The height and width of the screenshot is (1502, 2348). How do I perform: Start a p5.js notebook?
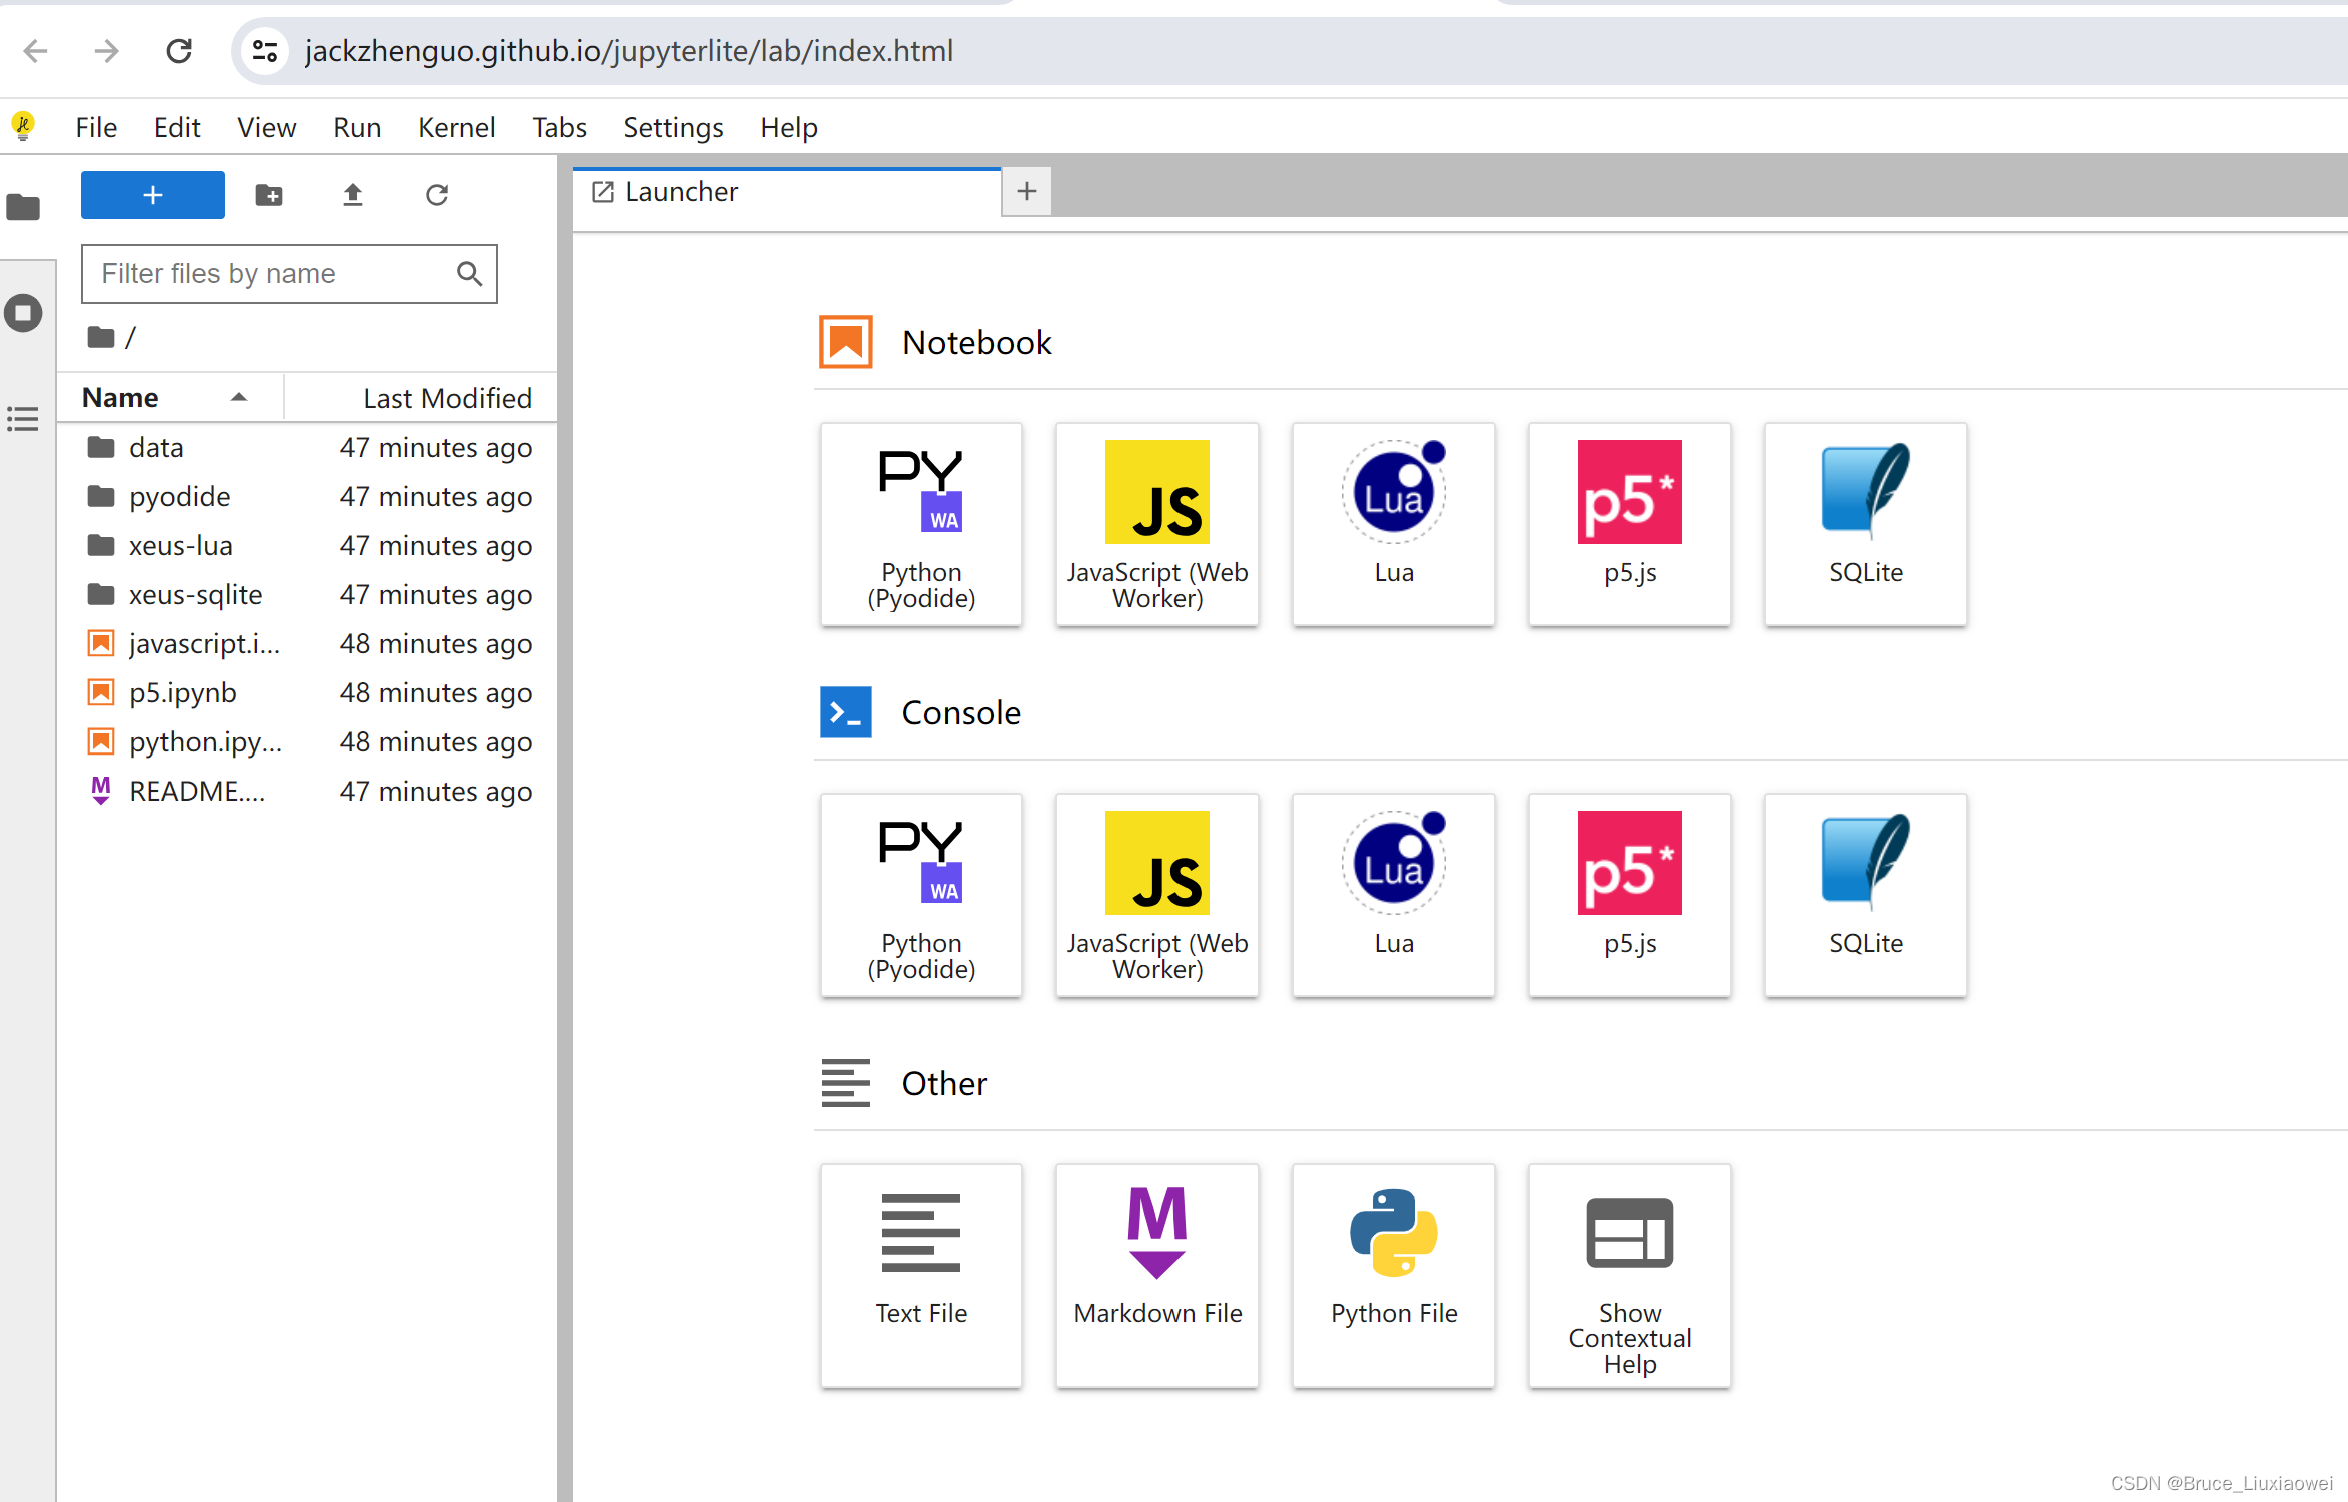point(1629,525)
